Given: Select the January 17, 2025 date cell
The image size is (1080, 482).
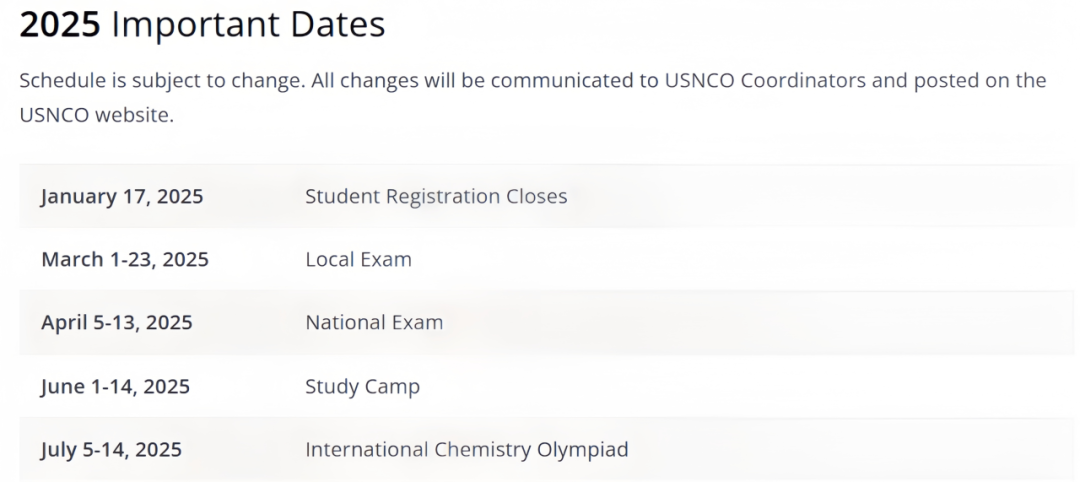Looking at the screenshot, I should pyautogui.click(x=122, y=197).
